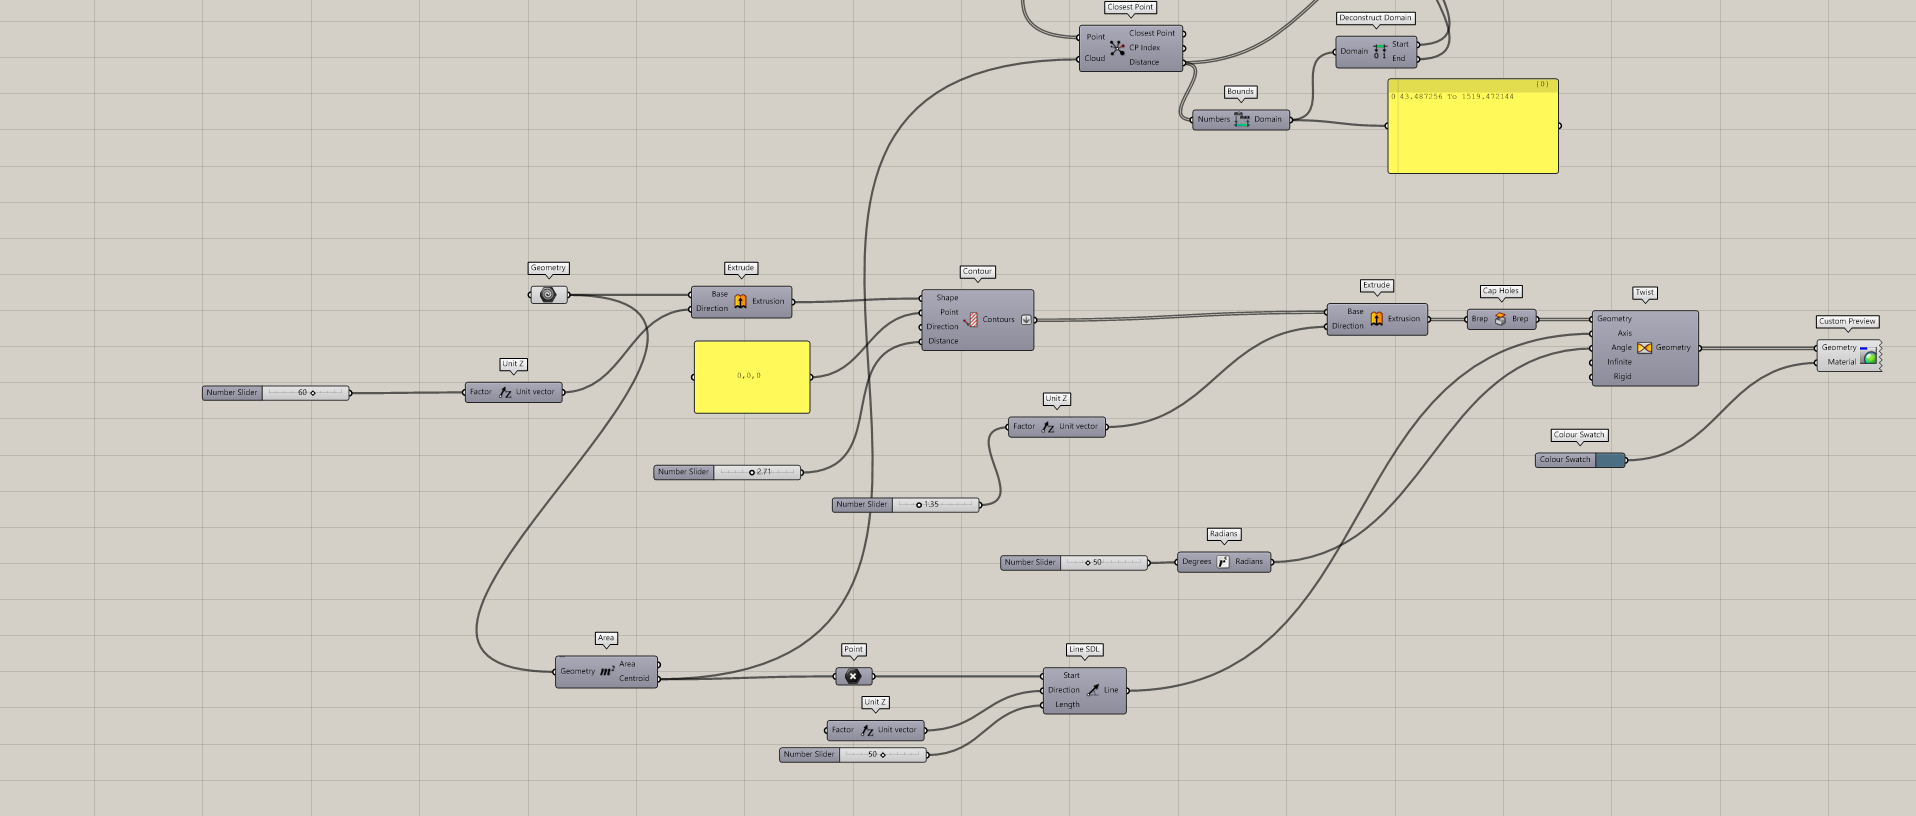This screenshot has height=816, width=1916.
Task: Click the Length input on Line SDL
Action: [x=1067, y=705]
